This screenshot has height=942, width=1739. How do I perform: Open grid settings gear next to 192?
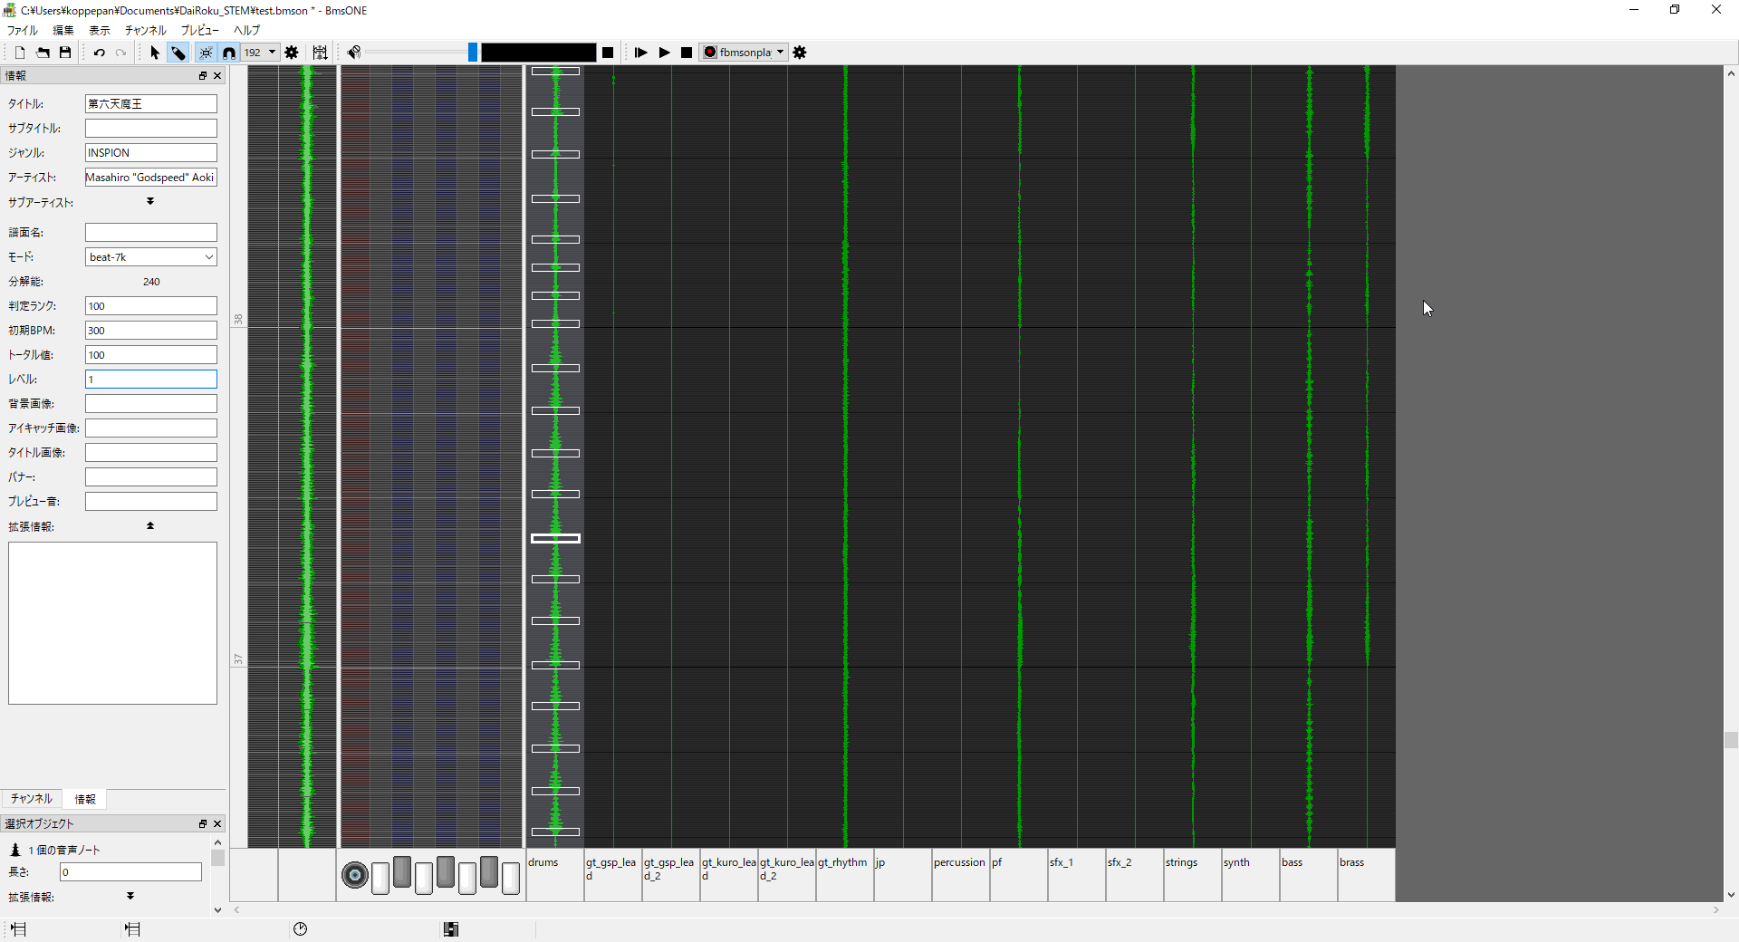click(292, 52)
